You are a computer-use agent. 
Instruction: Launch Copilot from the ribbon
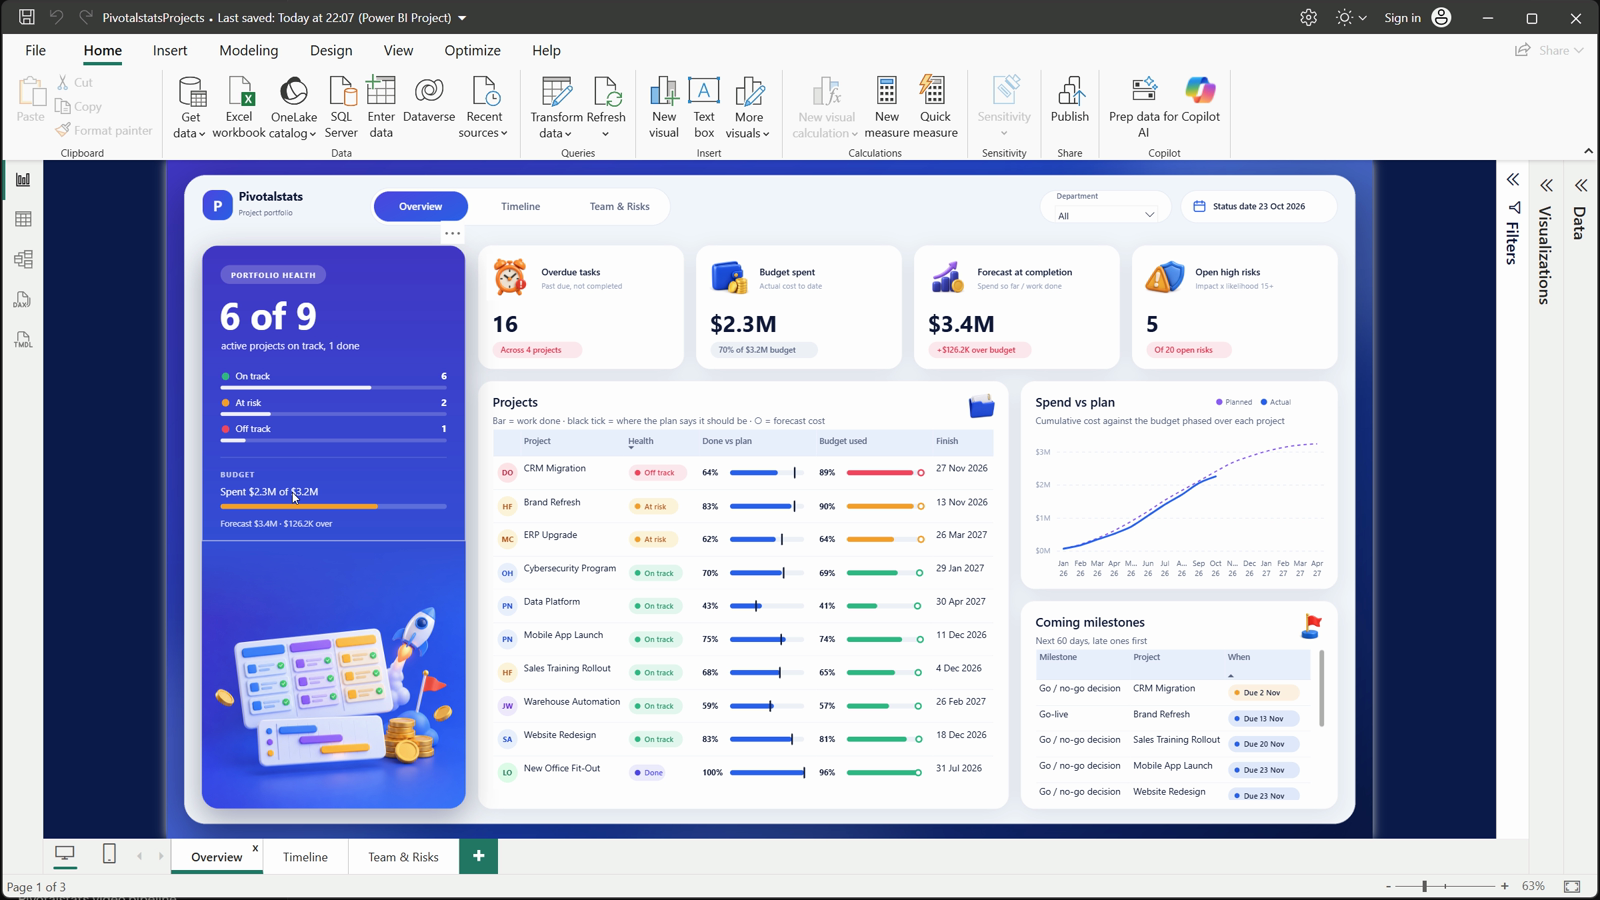click(1201, 99)
